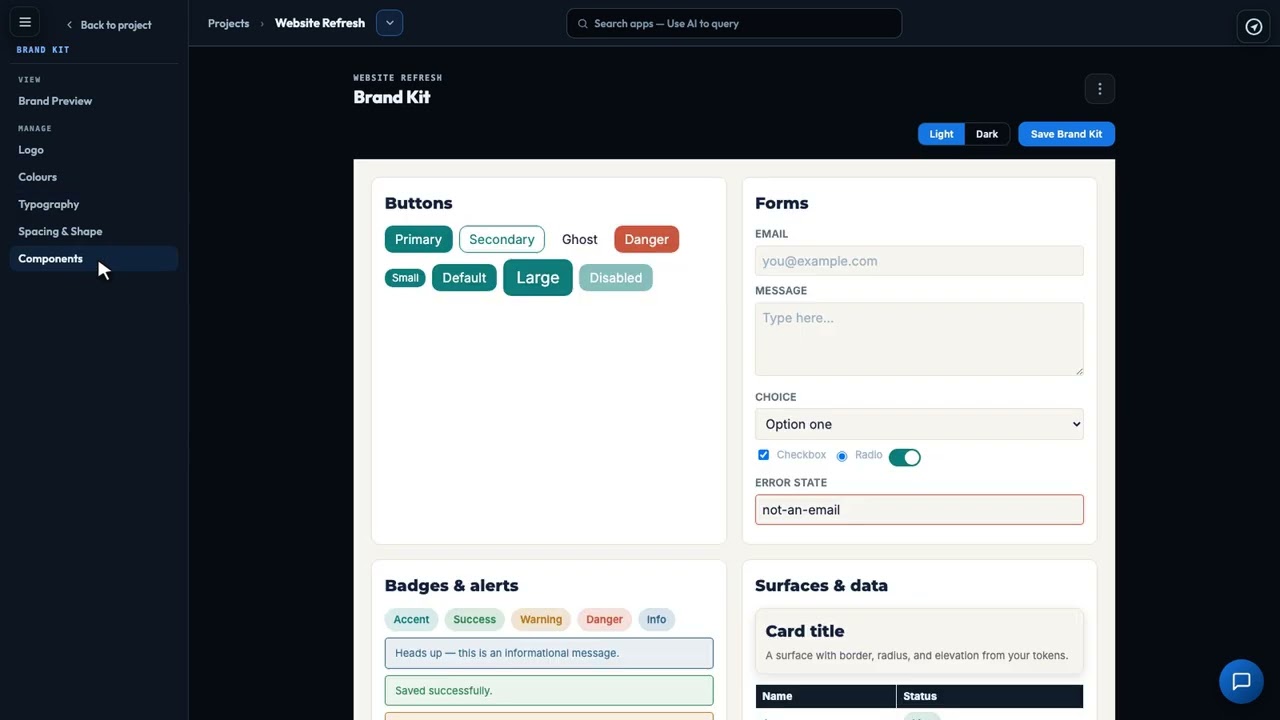Focus the Message textarea
1280x720 pixels.
click(x=919, y=339)
